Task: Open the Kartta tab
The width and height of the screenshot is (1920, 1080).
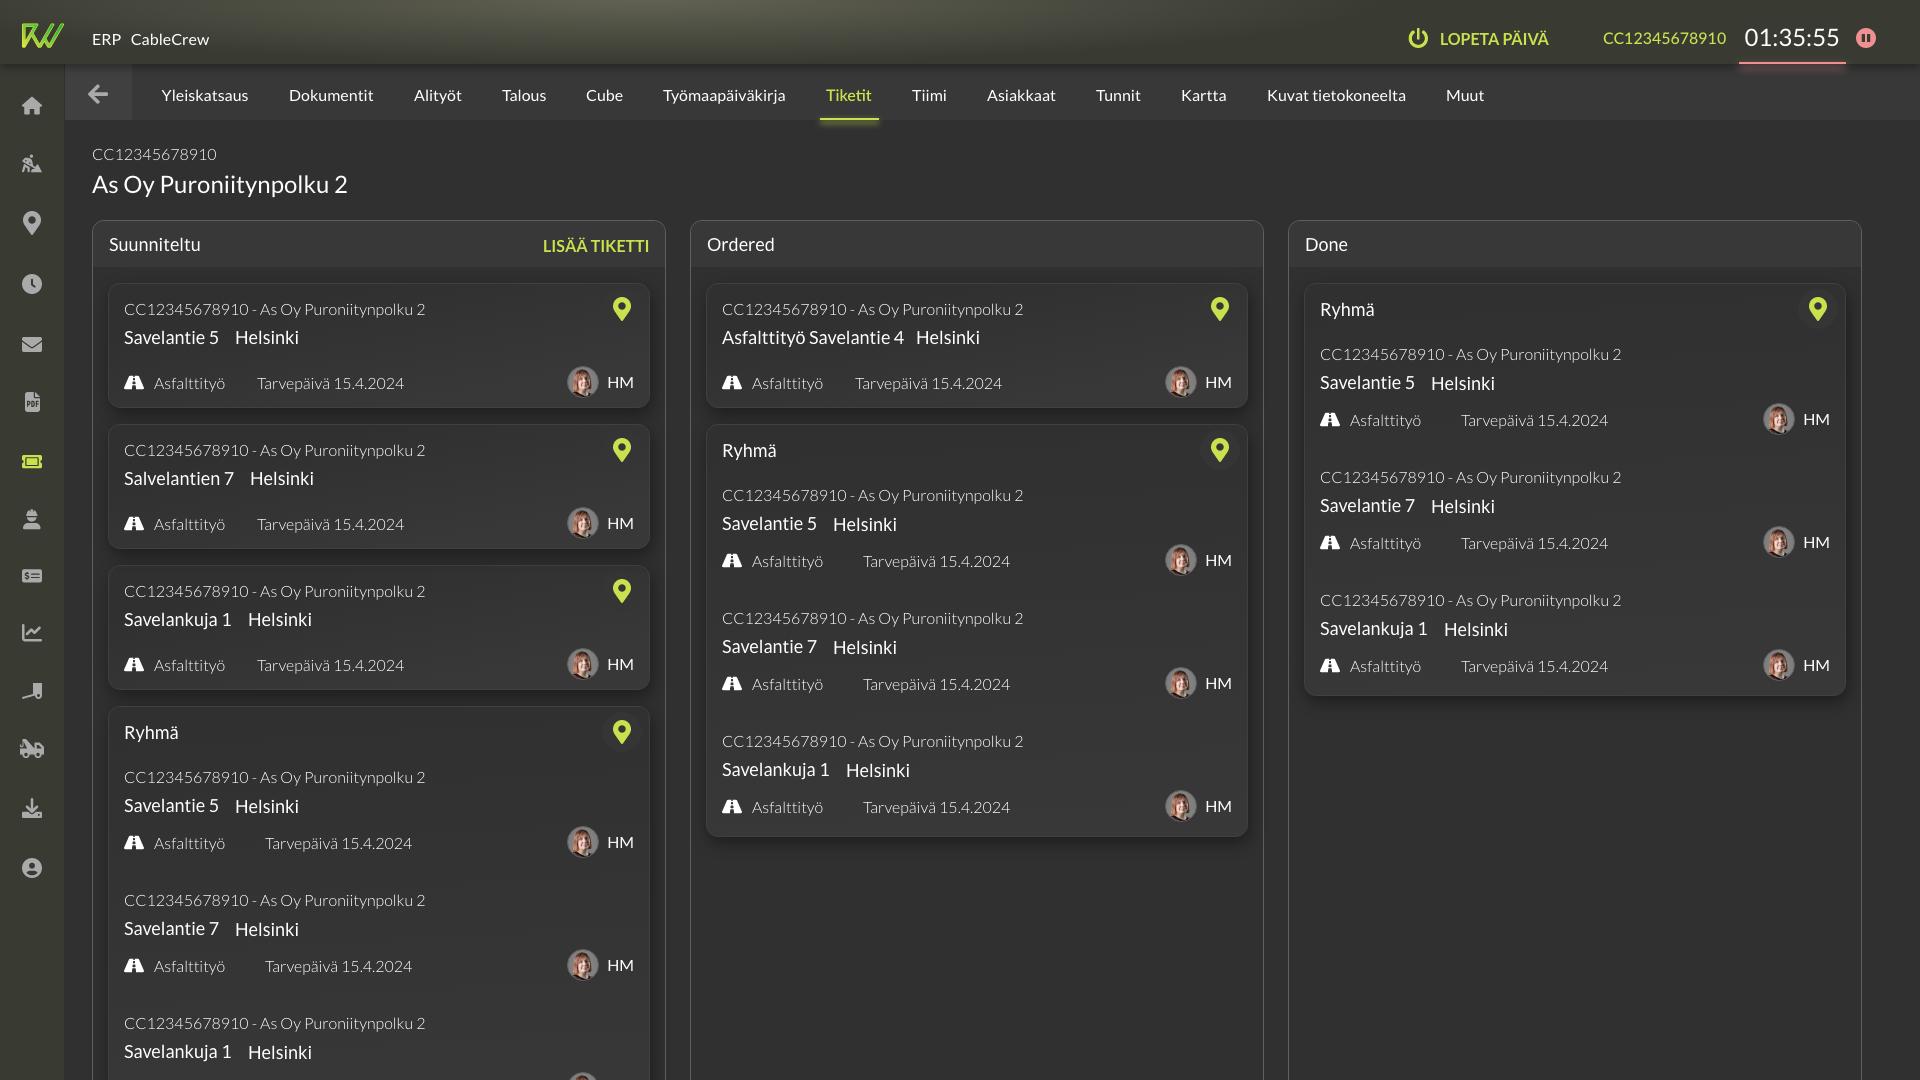Action: (1203, 95)
